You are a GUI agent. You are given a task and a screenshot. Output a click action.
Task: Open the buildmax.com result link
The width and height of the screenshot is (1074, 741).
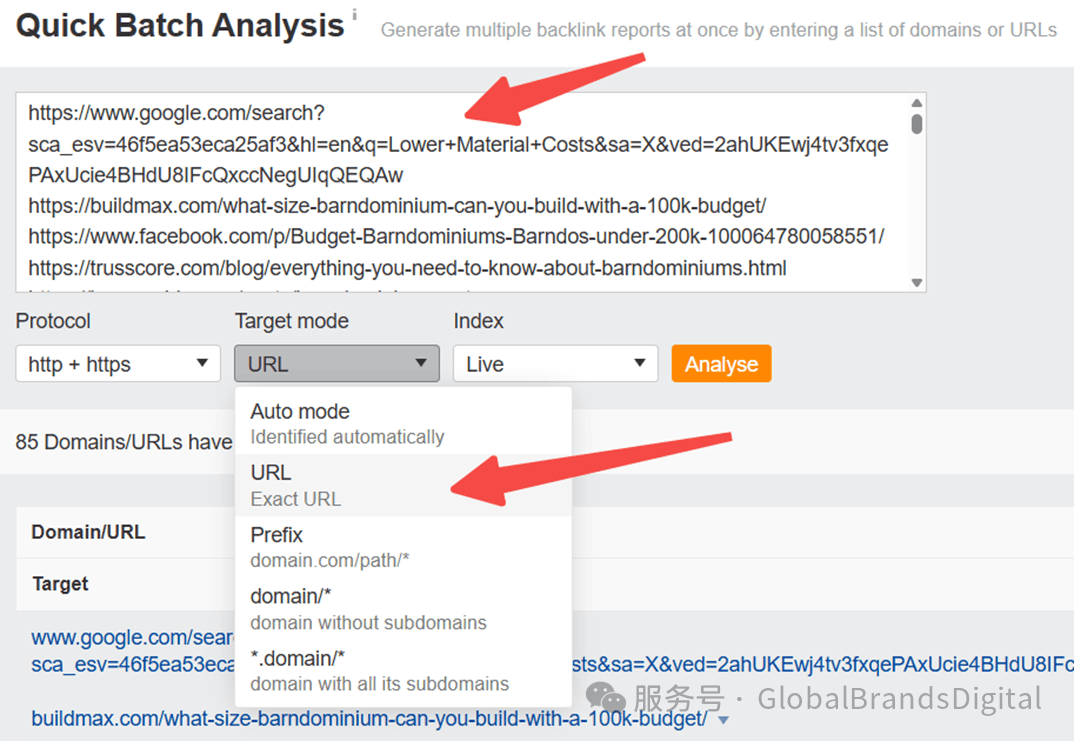369,718
